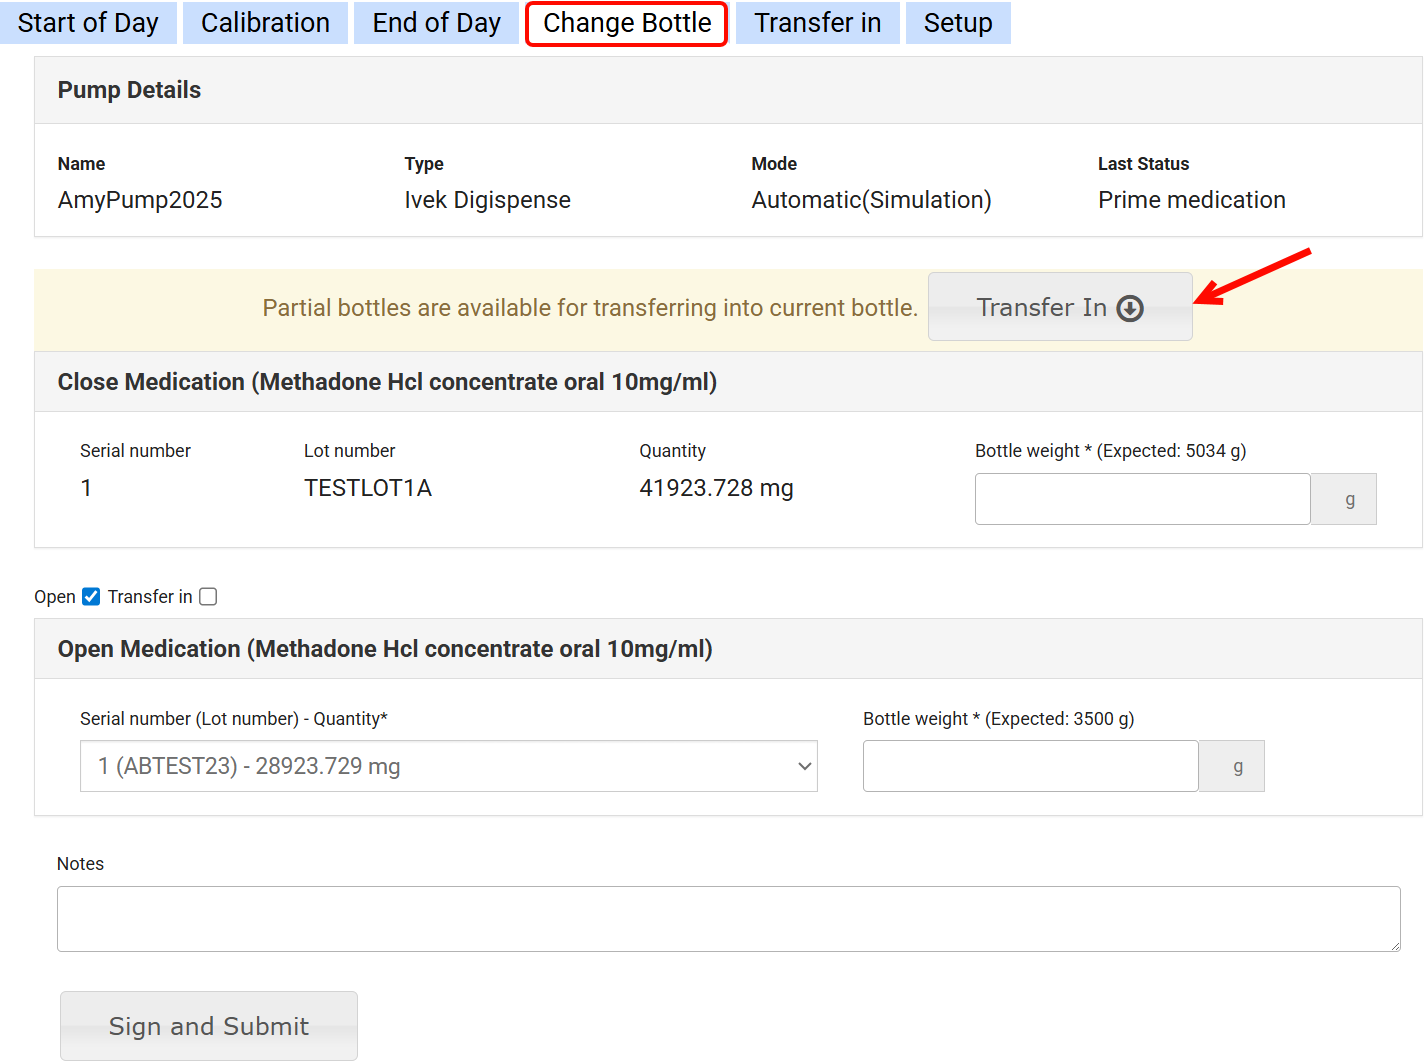Click the grams unit beside Open Medication weight
Viewport: 1428px width, 1063px height.
[x=1237, y=766]
